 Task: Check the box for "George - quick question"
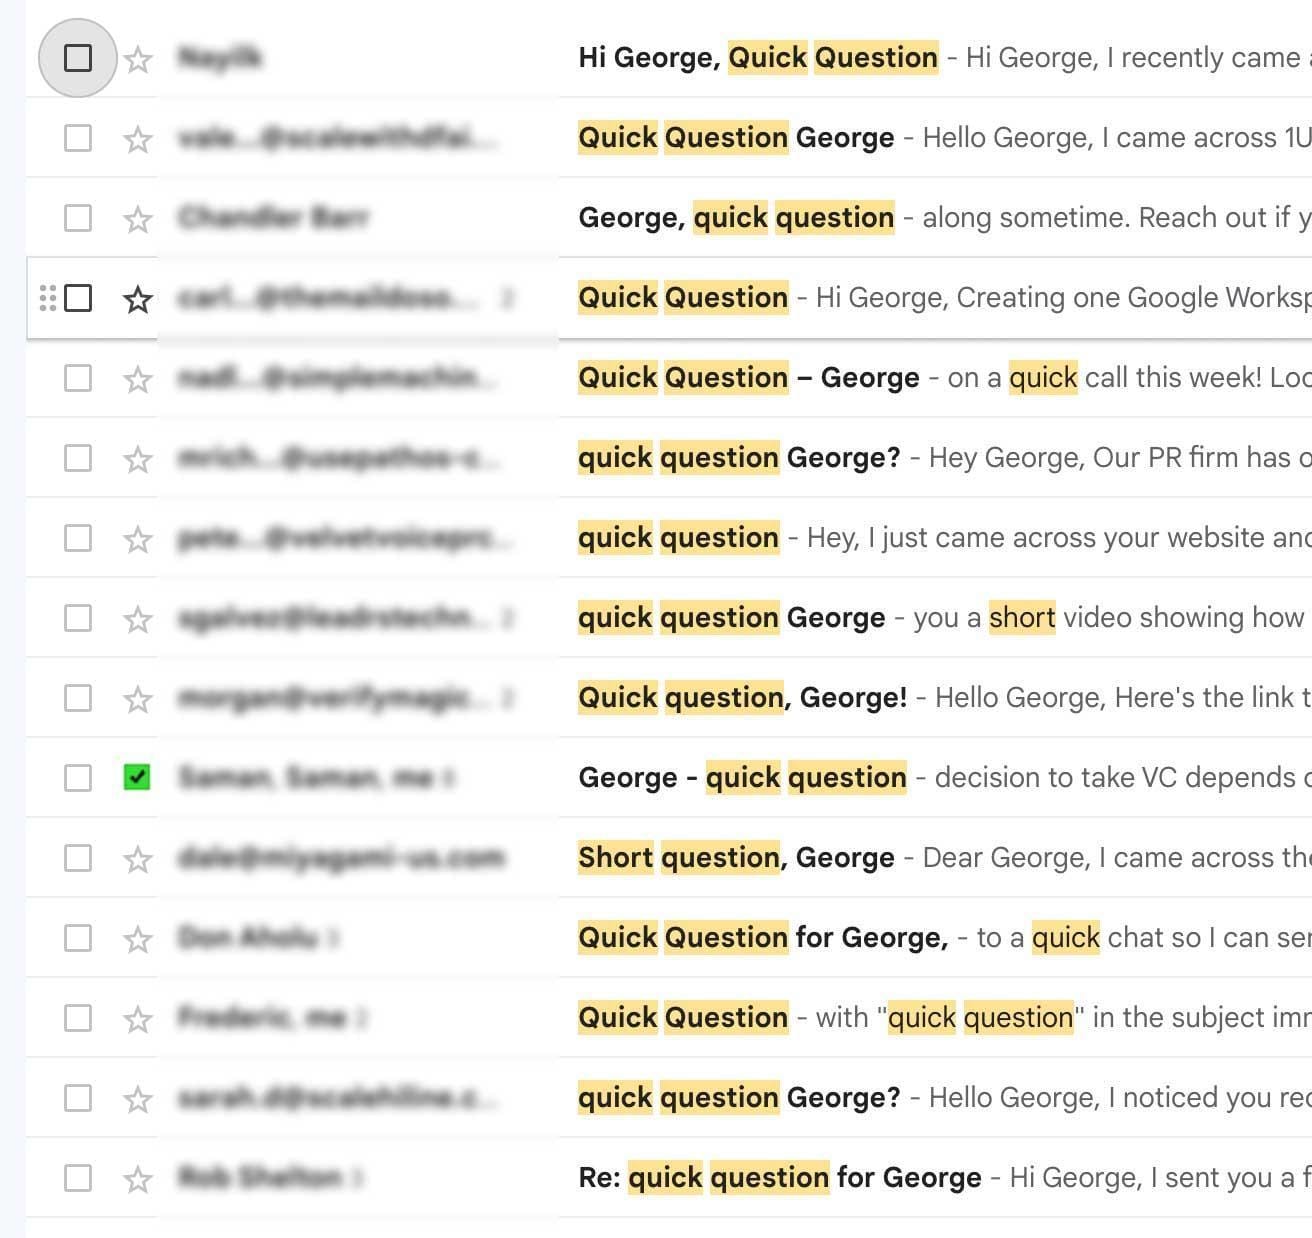click(x=78, y=778)
